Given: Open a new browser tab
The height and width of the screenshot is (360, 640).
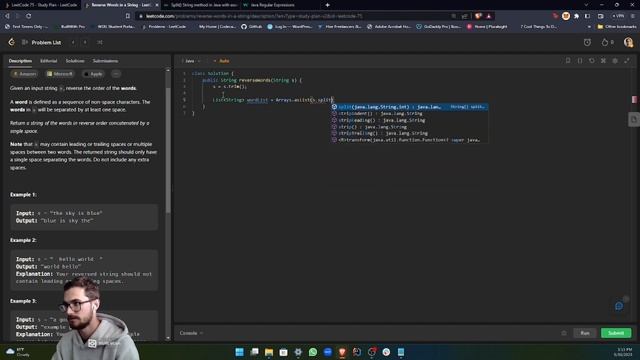Looking at the screenshot, I should point(327,5).
